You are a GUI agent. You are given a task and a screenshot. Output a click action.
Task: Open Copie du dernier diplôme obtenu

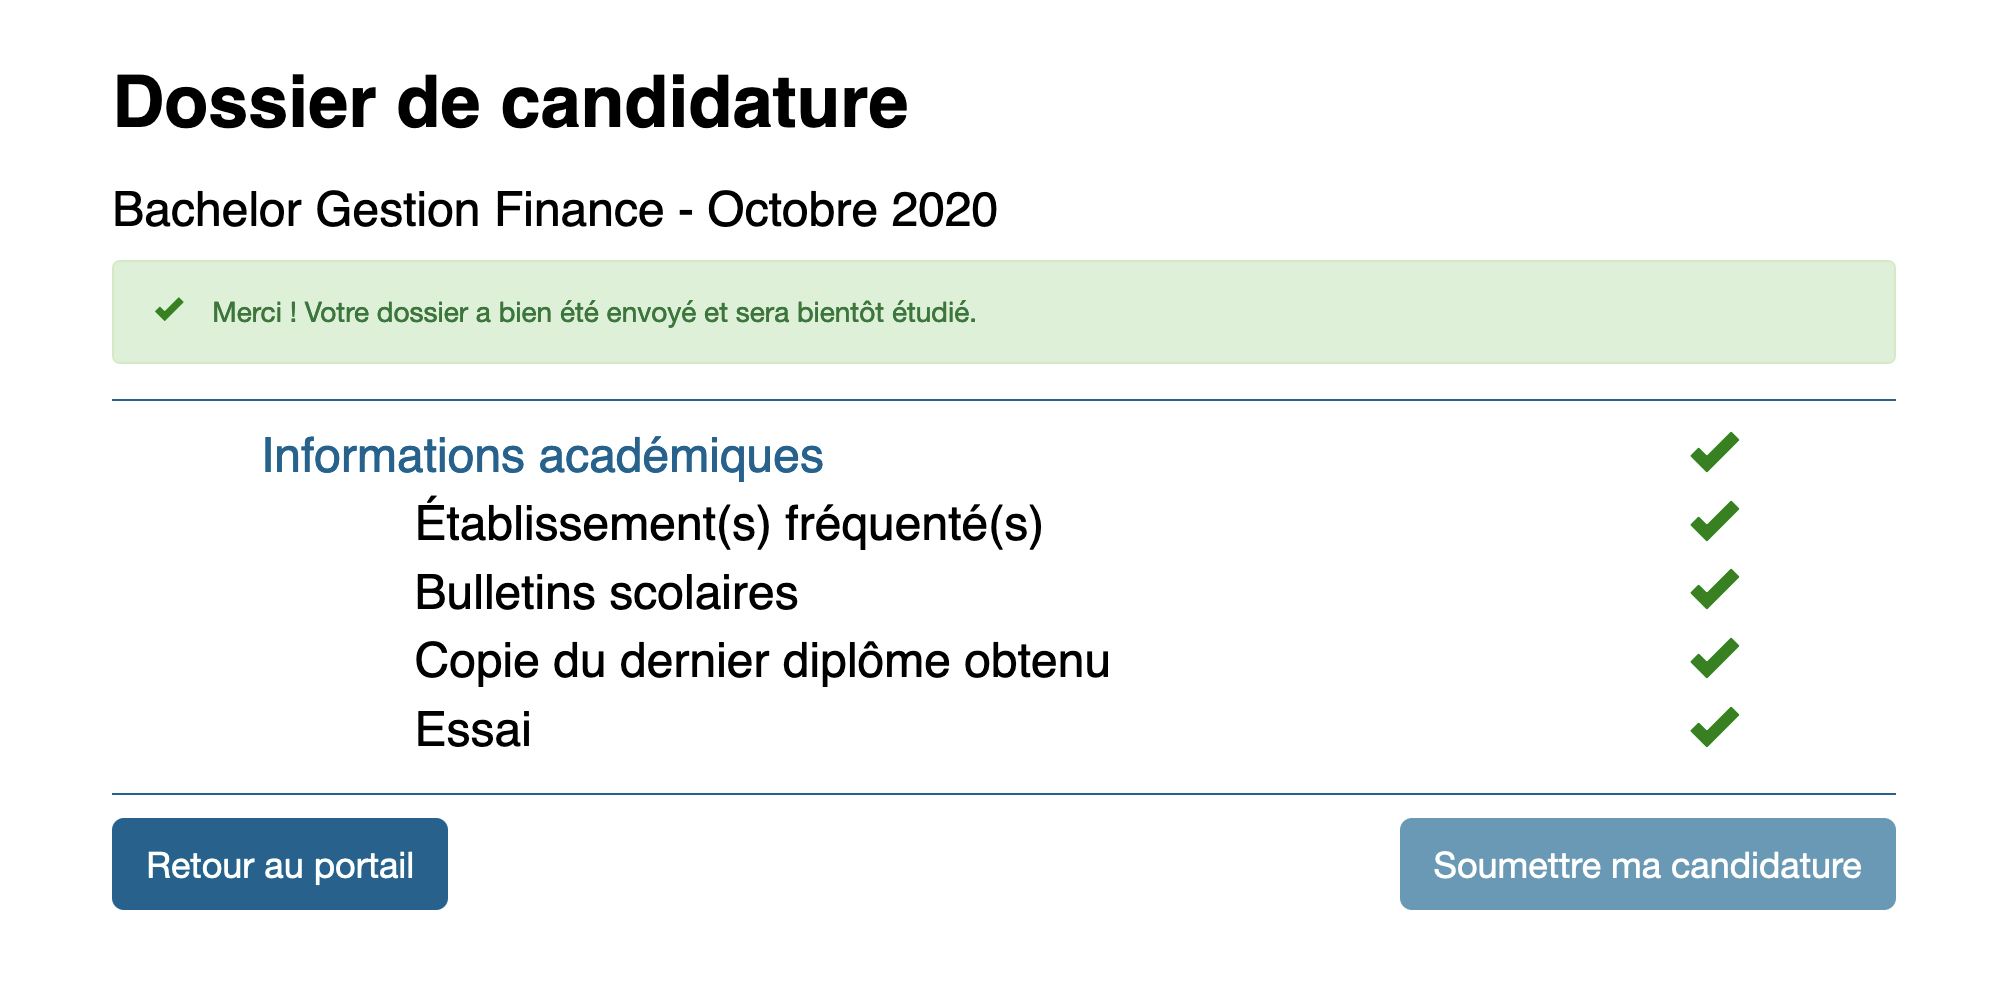pyautogui.click(x=762, y=661)
